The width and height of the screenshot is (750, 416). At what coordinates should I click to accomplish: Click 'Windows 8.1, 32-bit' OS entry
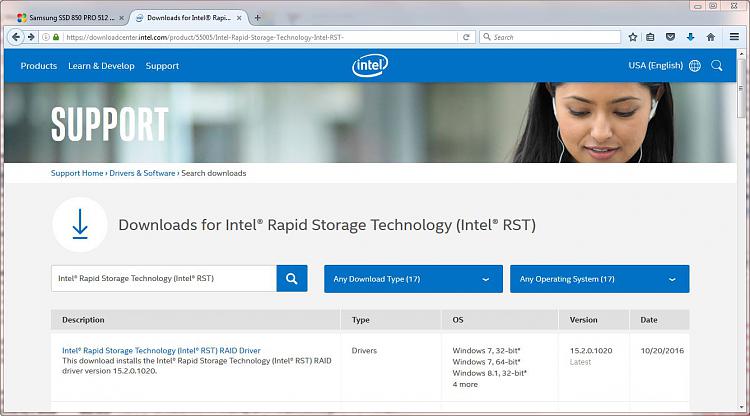click(489, 373)
